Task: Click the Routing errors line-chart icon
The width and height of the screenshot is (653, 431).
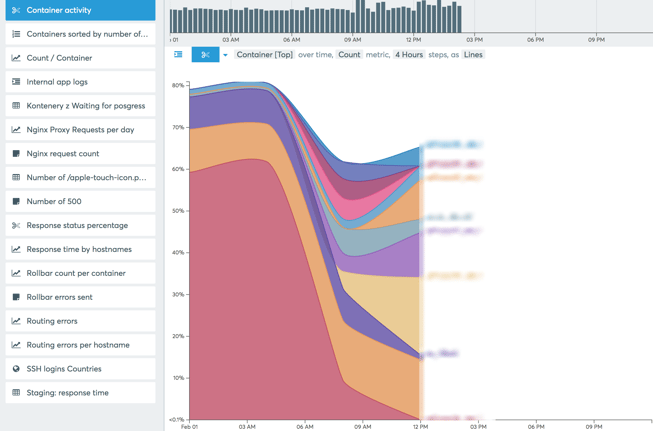Action: [x=16, y=321]
